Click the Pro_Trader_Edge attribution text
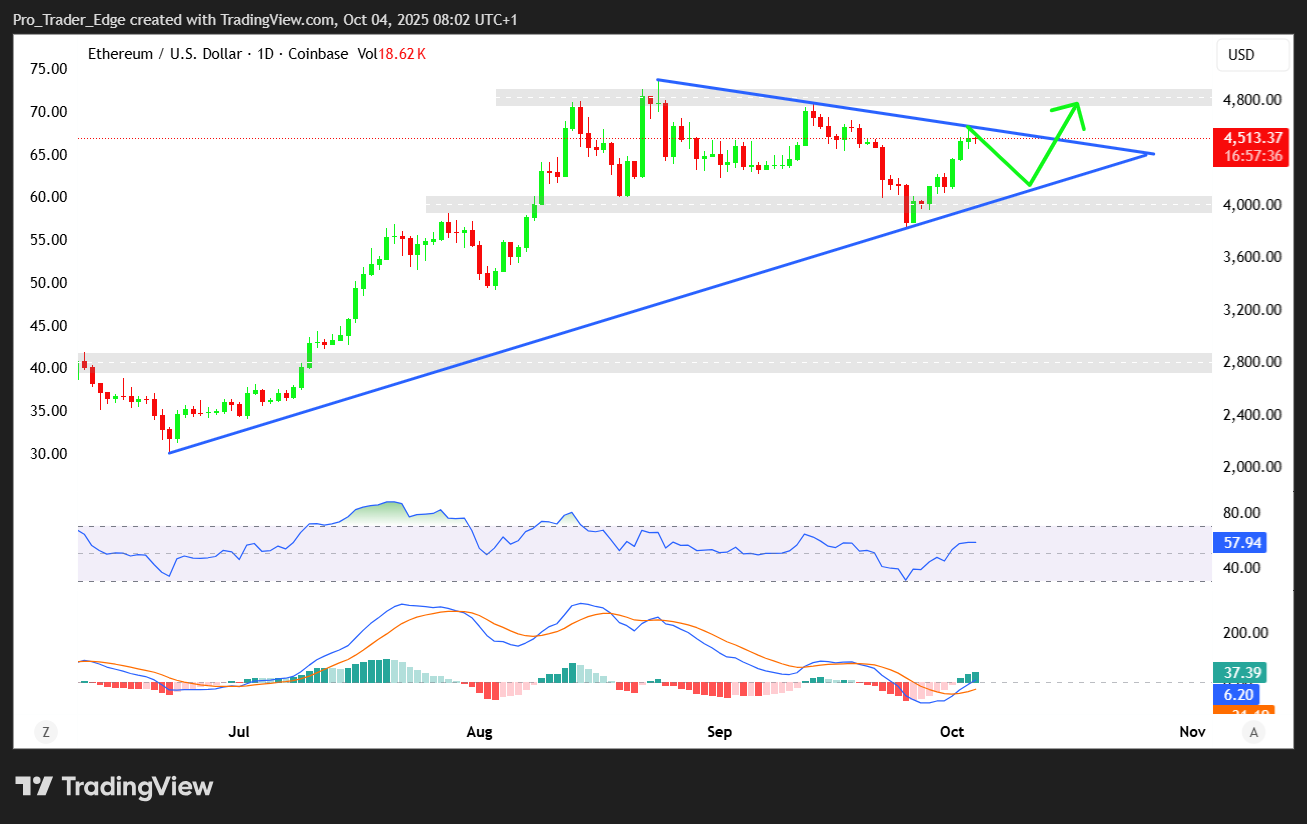 point(64,20)
